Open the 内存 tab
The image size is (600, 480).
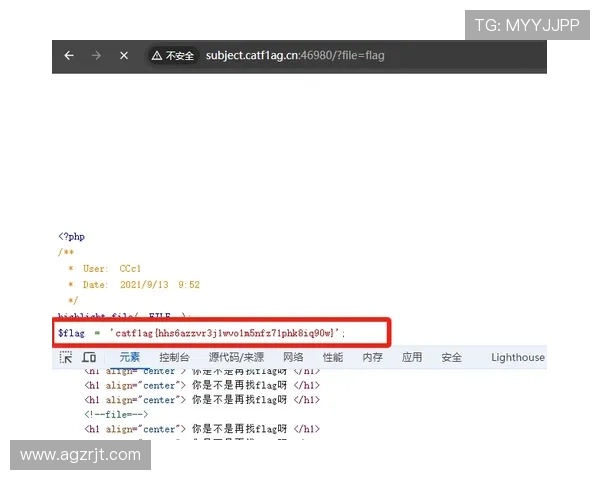point(372,358)
